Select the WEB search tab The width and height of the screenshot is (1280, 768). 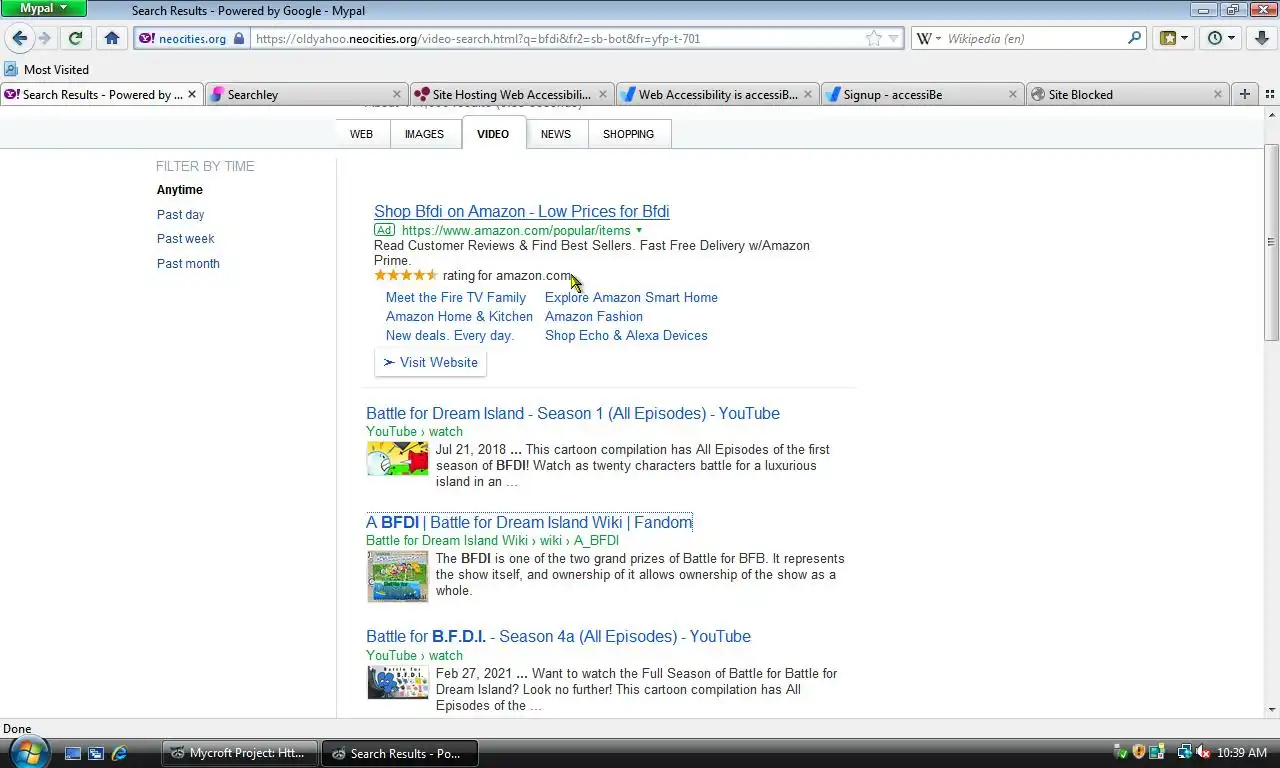click(361, 134)
